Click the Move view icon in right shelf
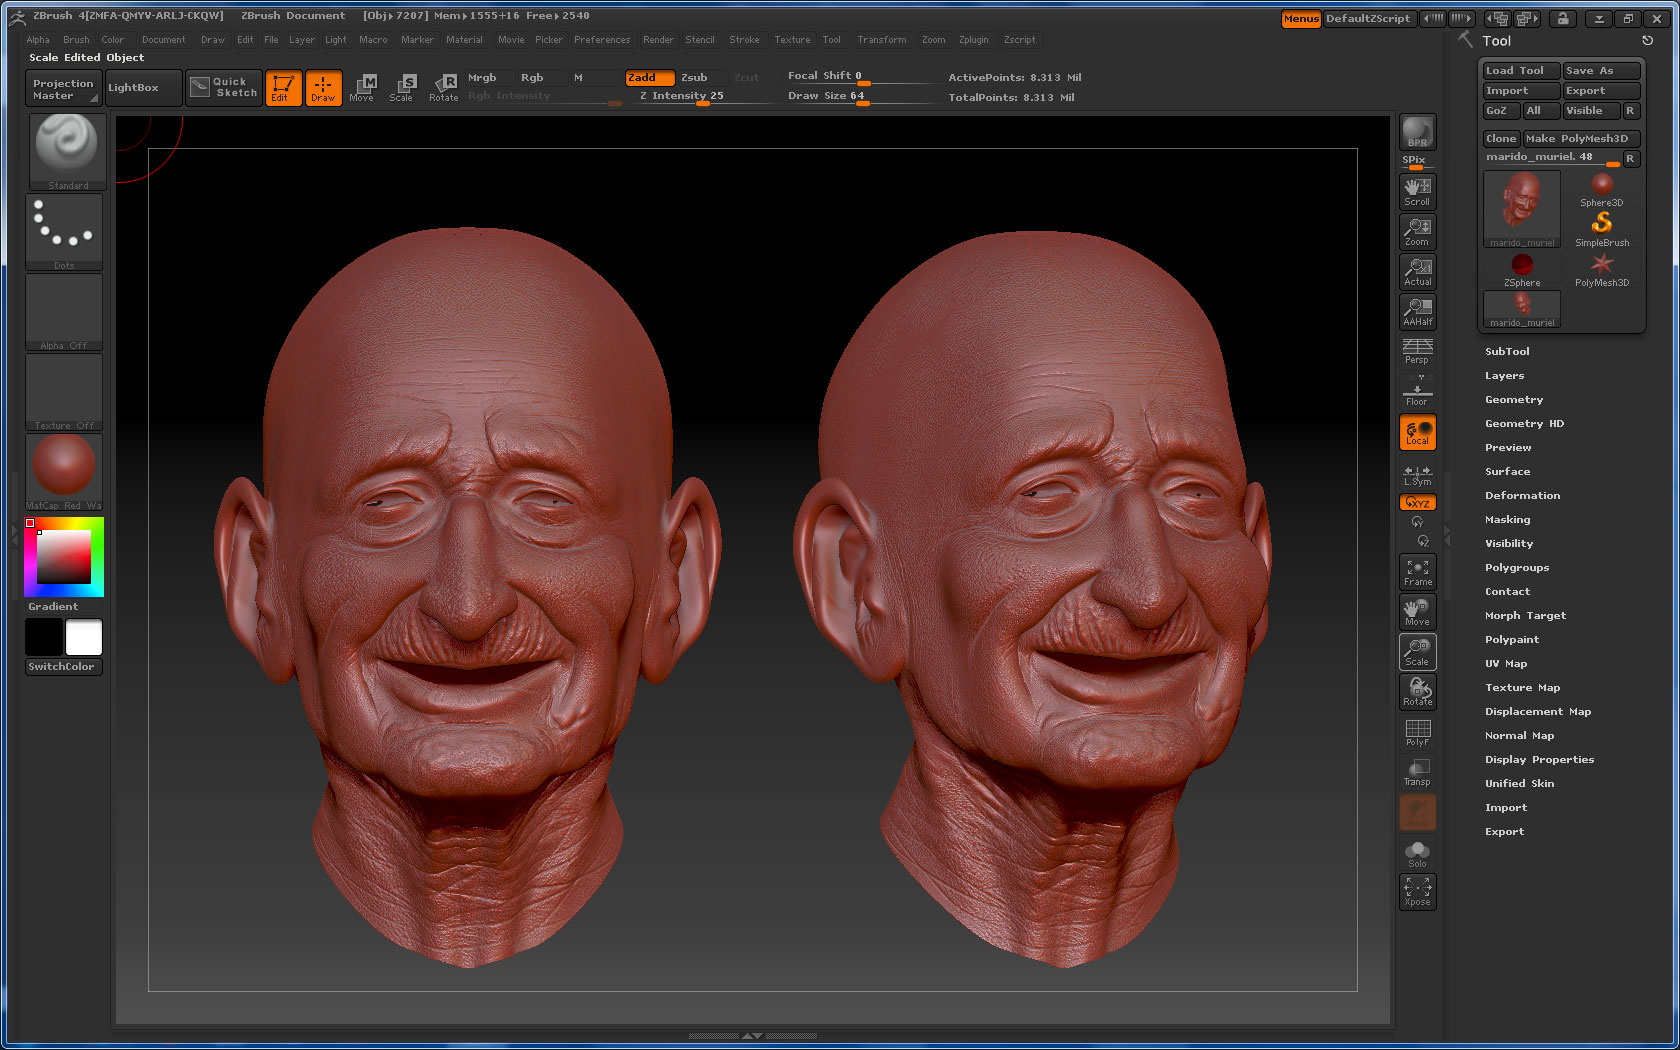This screenshot has width=1680, height=1050. [1417, 612]
